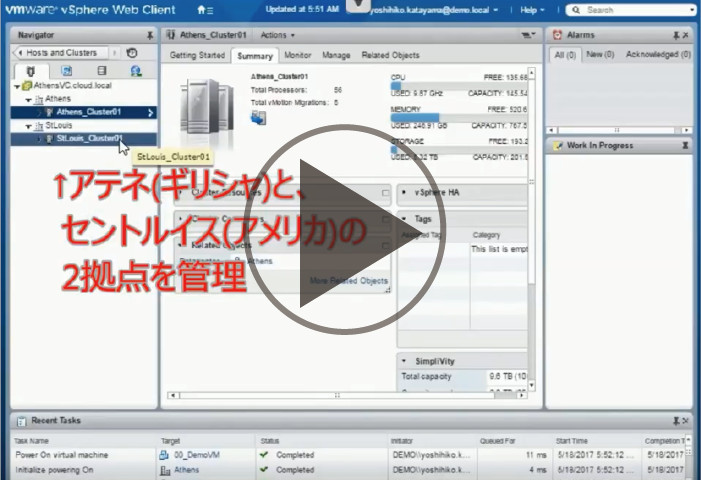
Task: Click the Alarms bell icon
Action: coord(557,35)
